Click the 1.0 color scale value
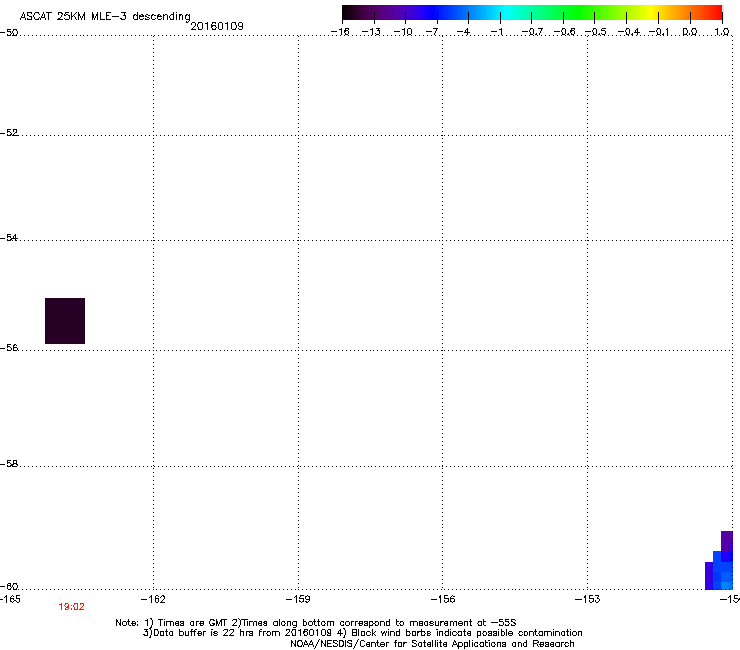 pyautogui.click(x=722, y=32)
